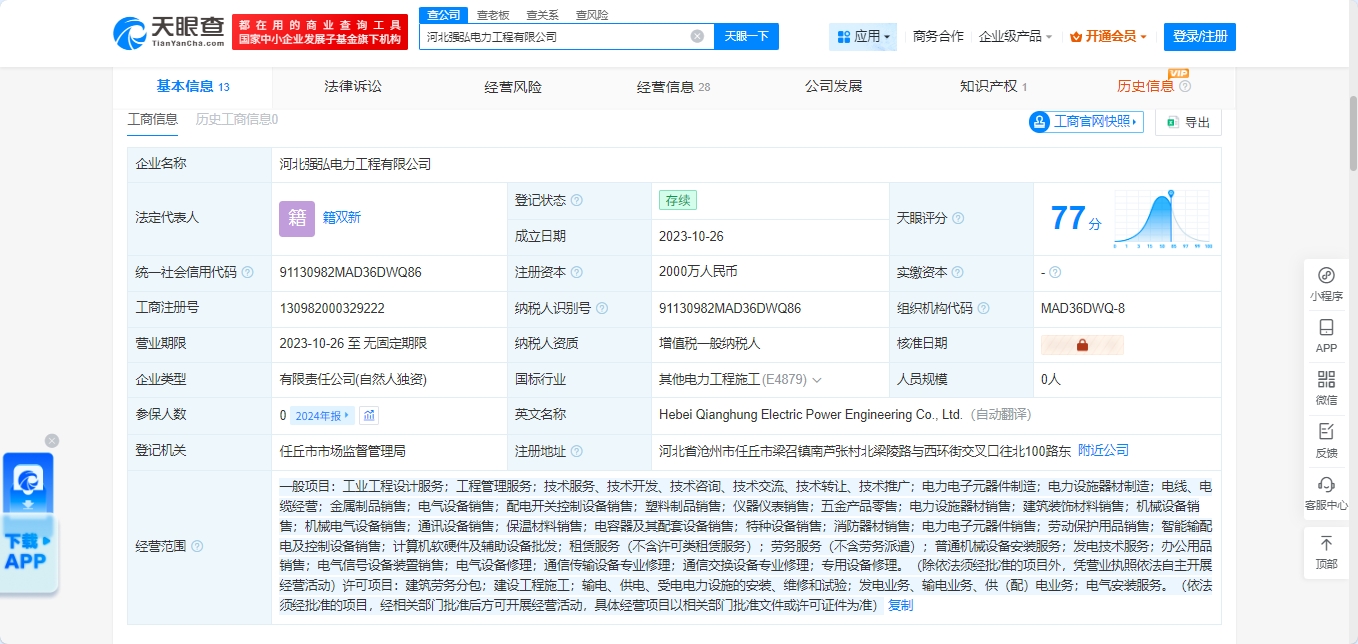This screenshot has height=644, width=1358.
Task: Open the 企业级产品 dropdown
Action: pyautogui.click(x=1015, y=36)
